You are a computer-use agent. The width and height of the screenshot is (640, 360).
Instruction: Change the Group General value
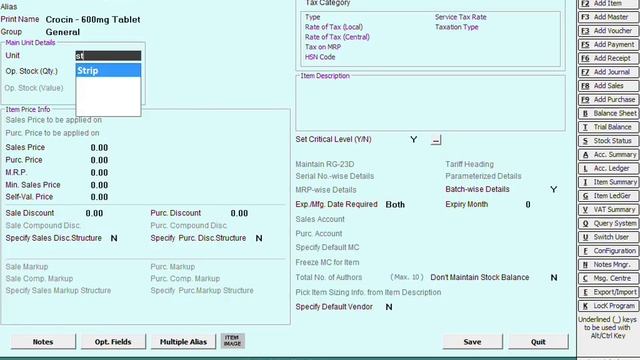(63, 32)
